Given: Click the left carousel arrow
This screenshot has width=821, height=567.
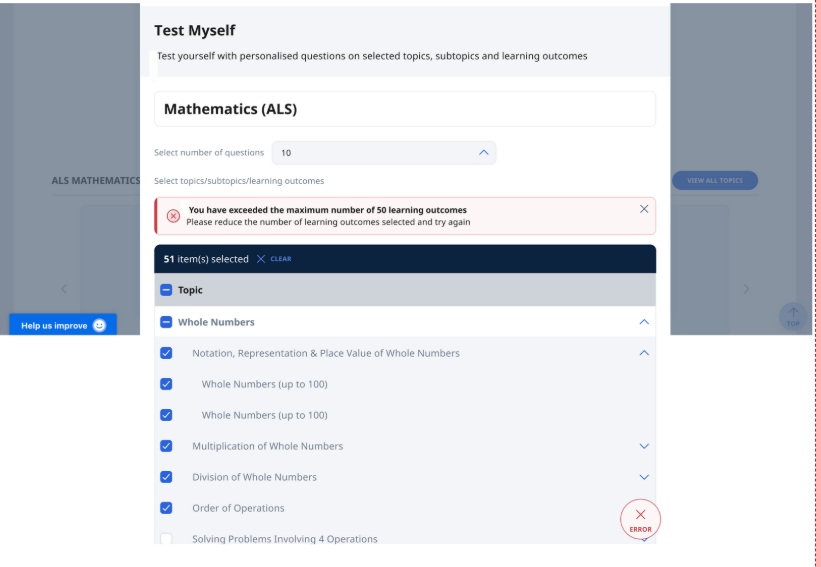Looking at the screenshot, I should pyautogui.click(x=64, y=289).
